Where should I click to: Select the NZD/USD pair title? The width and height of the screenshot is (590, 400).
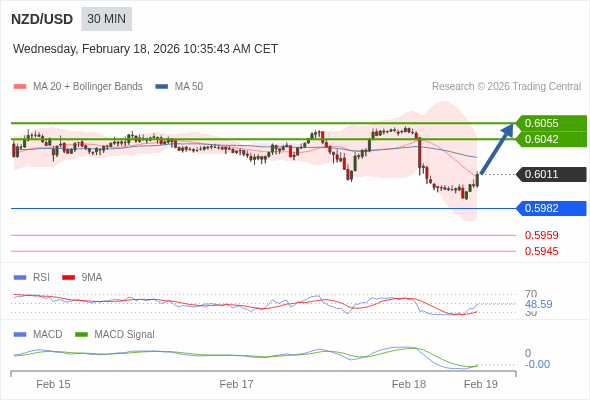pyautogui.click(x=42, y=19)
